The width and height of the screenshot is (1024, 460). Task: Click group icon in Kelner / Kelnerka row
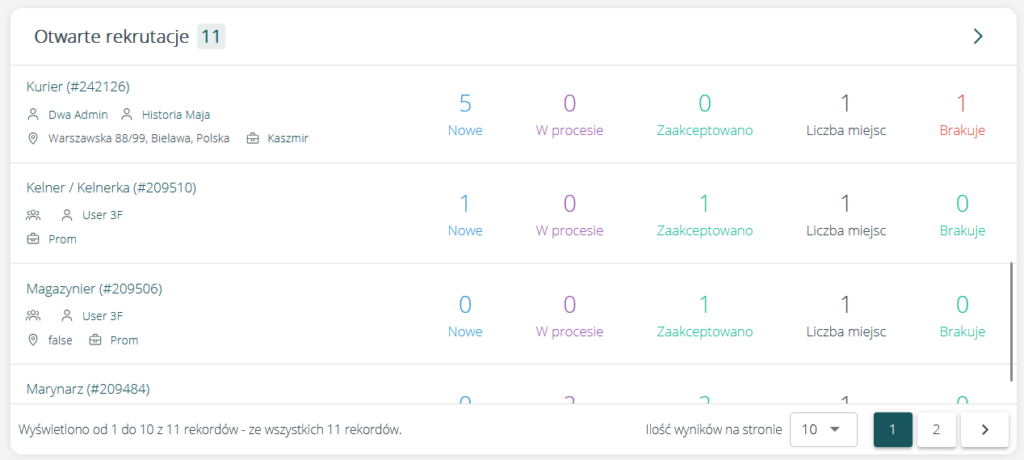click(x=33, y=215)
